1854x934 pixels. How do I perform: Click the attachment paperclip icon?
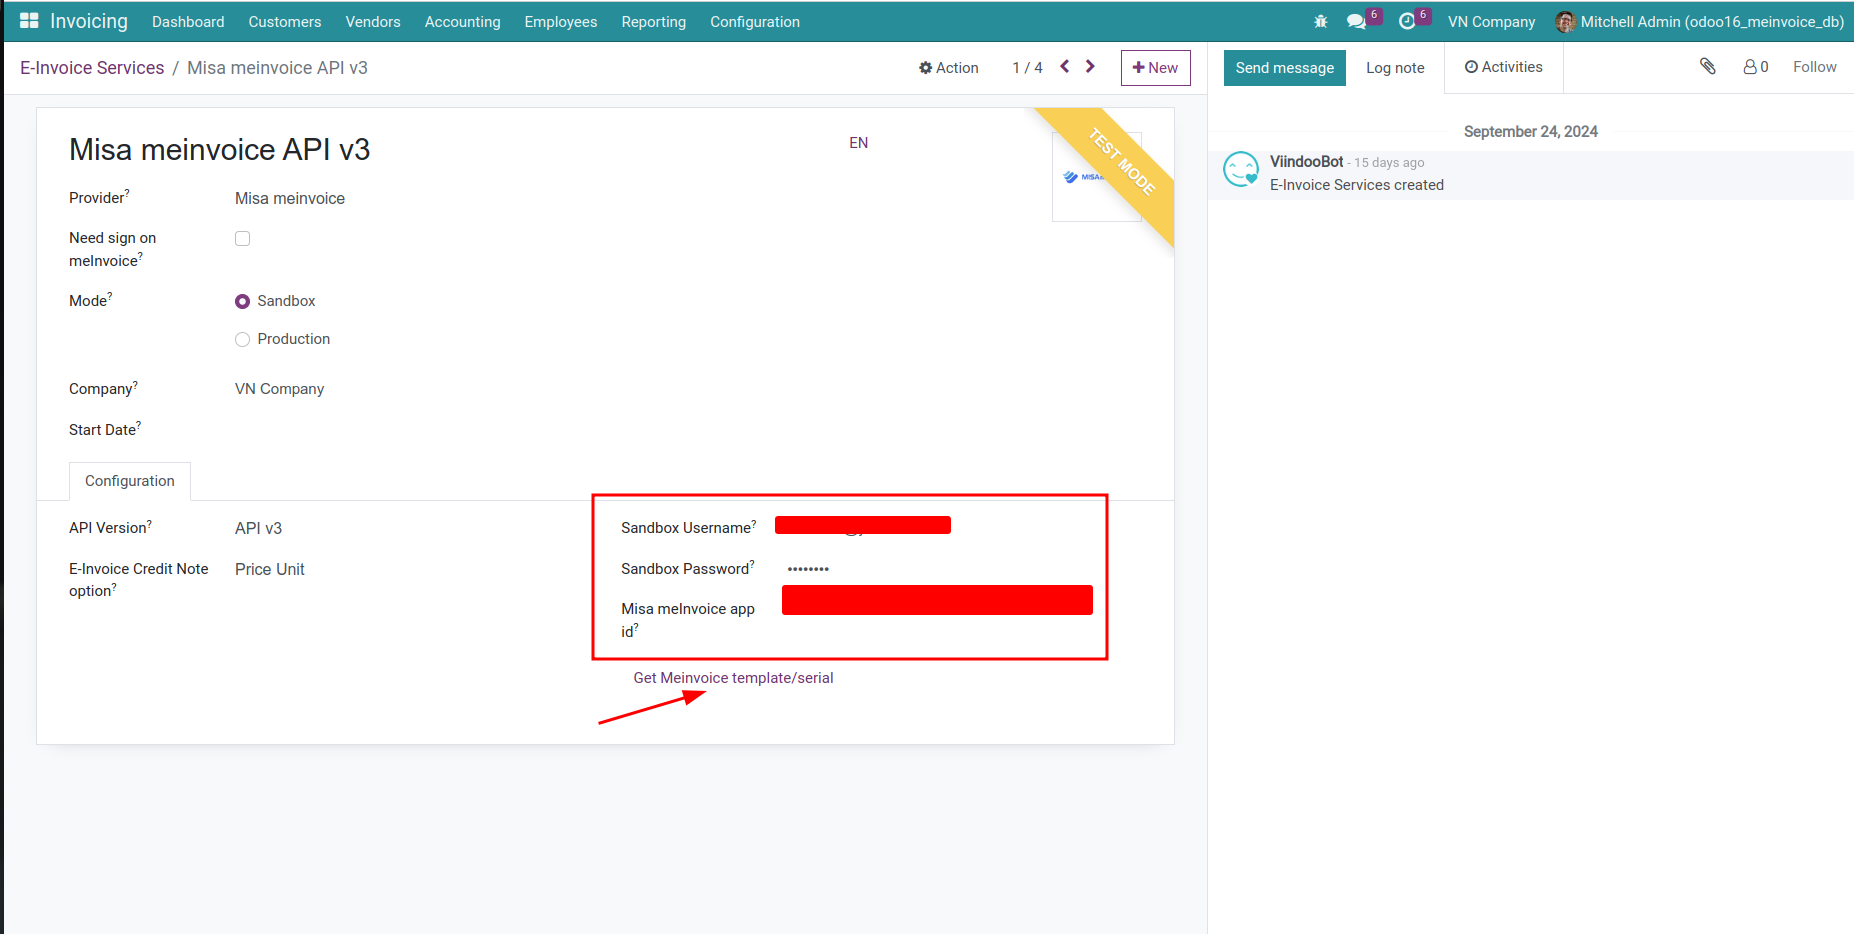tap(1708, 66)
